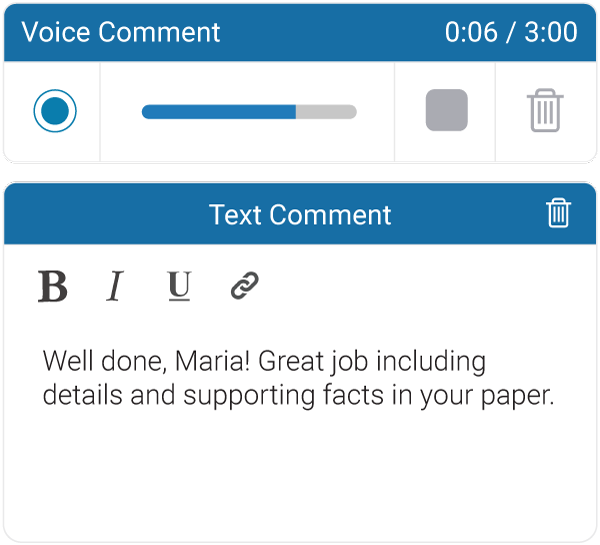The width and height of the screenshot is (600, 545).
Task: Click the gray unfilled end of the progress bar
Action: tap(326, 112)
